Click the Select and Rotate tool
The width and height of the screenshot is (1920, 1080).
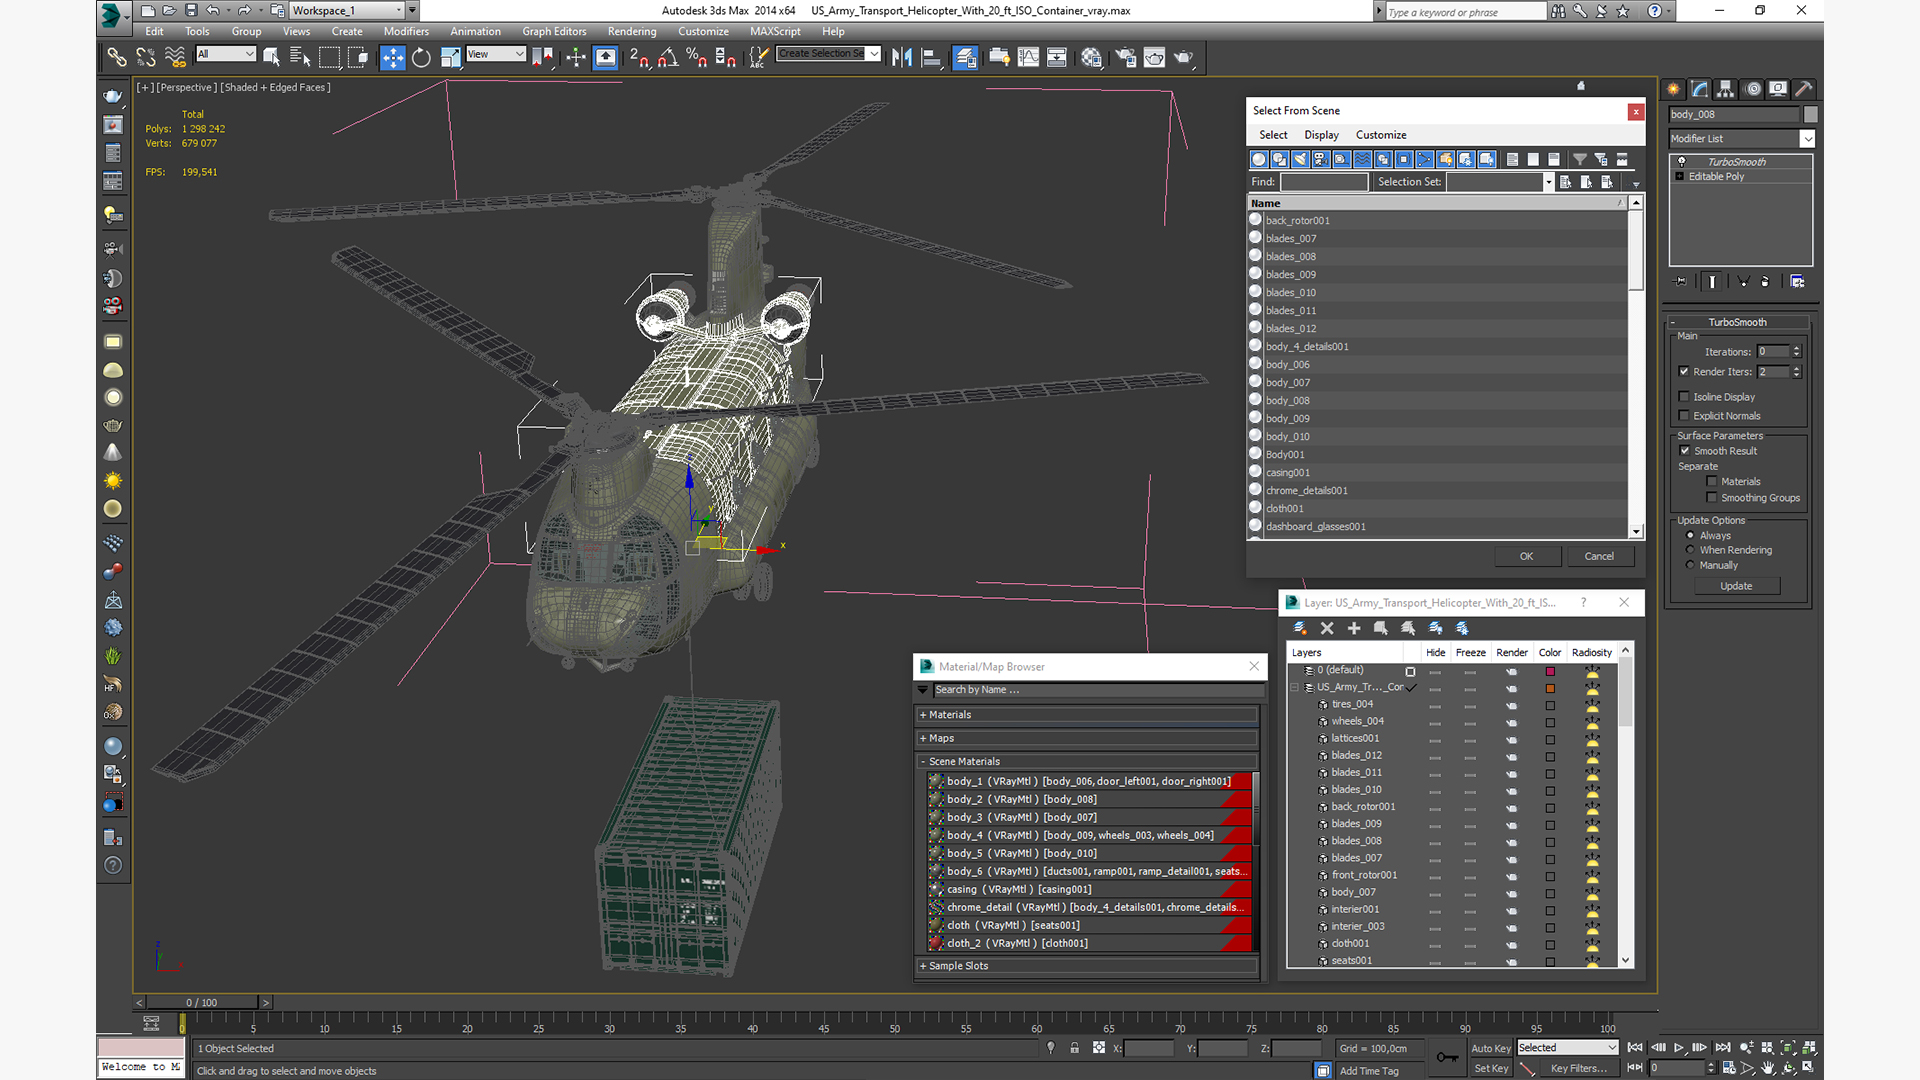(421, 58)
